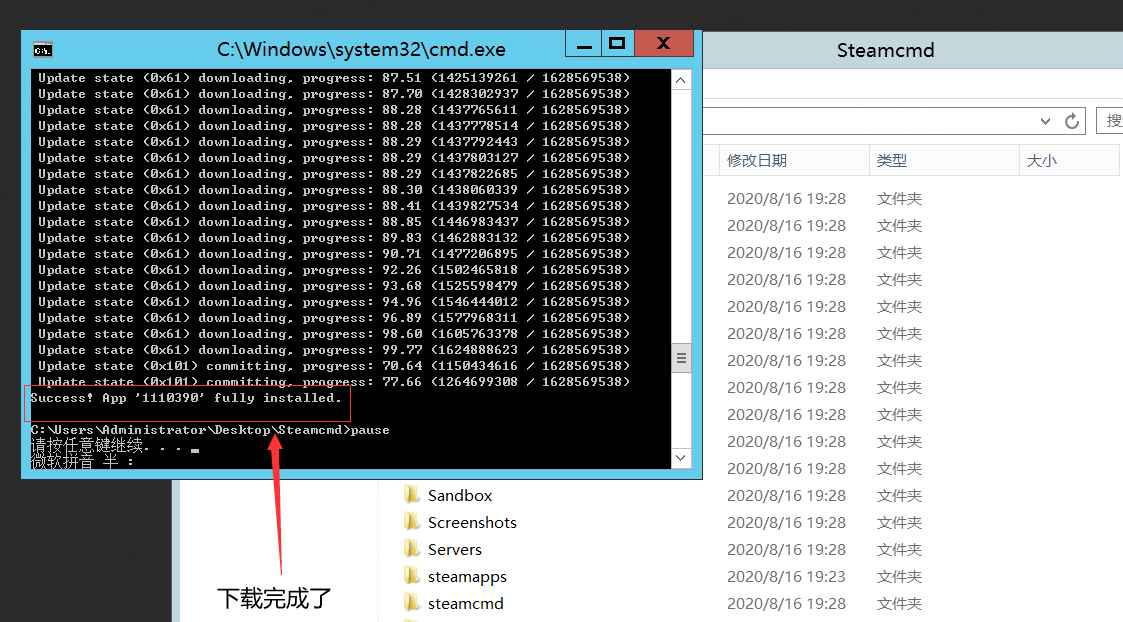This screenshot has height=622, width=1123.
Task: Close the cmd.exe window
Action: [664, 44]
